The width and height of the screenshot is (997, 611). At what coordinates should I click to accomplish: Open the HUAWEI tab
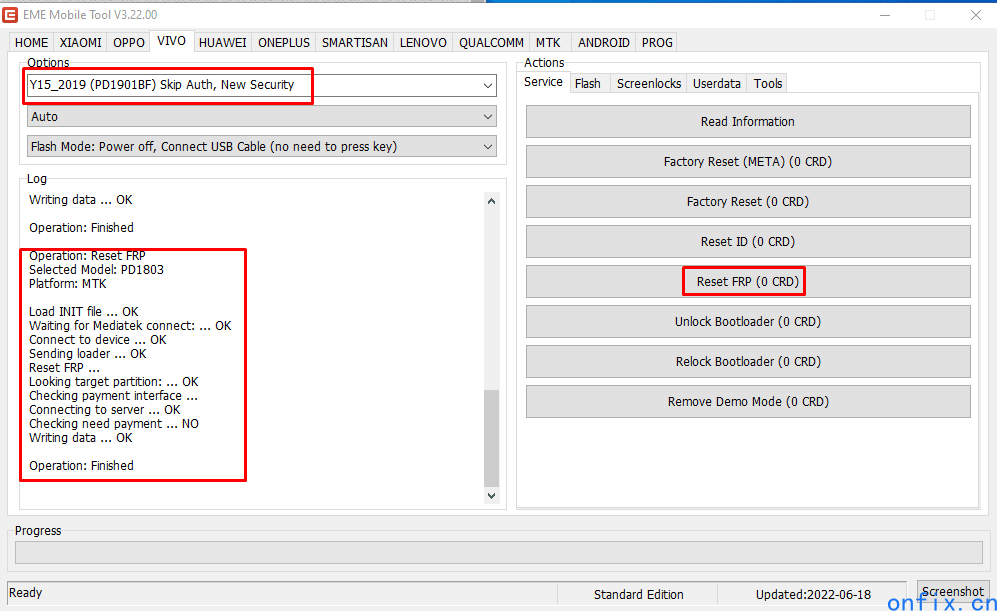point(222,43)
